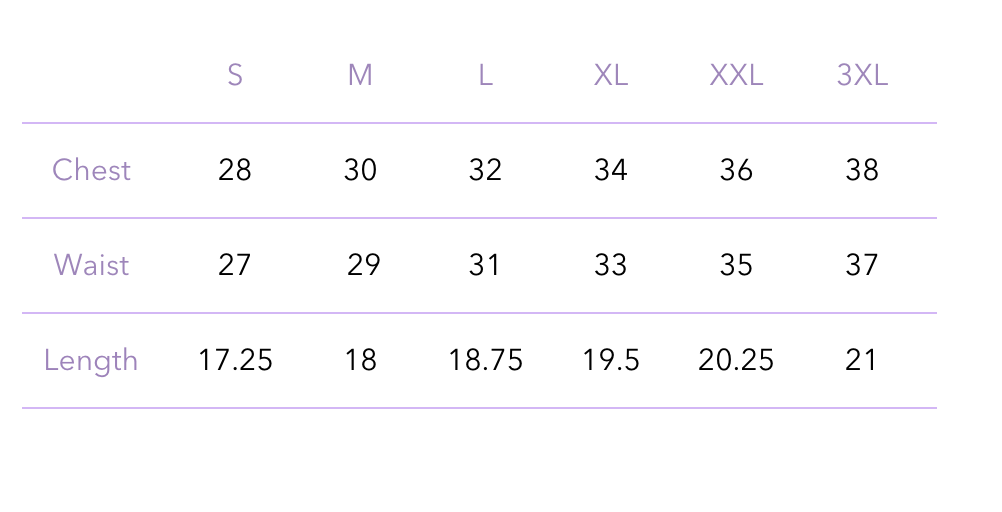Click the L size column header
The image size is (1002, 512).
pos(485,76)
